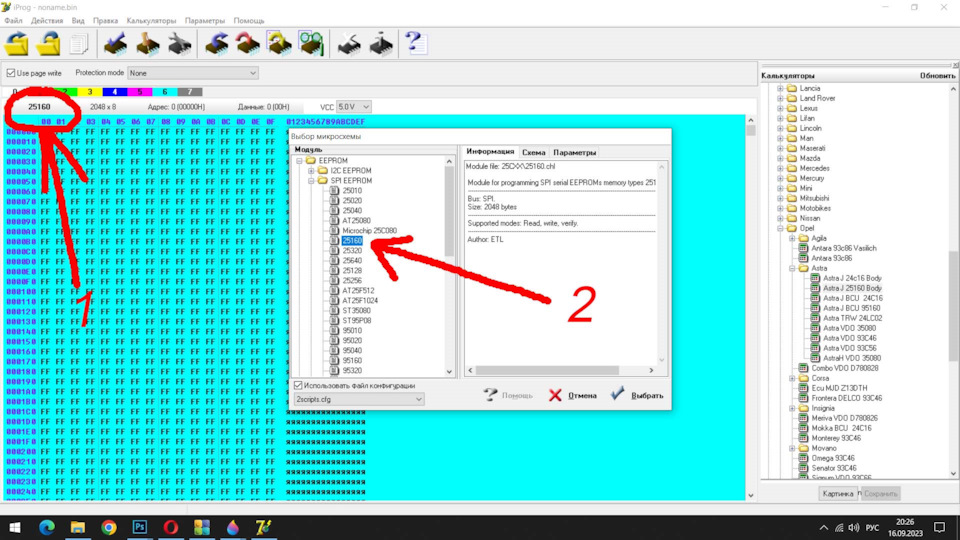Image resolution: width=960 pixels, height=540 pixels.
Task: Expand the I2C EEPROM folder
Action: pos(311,171)
